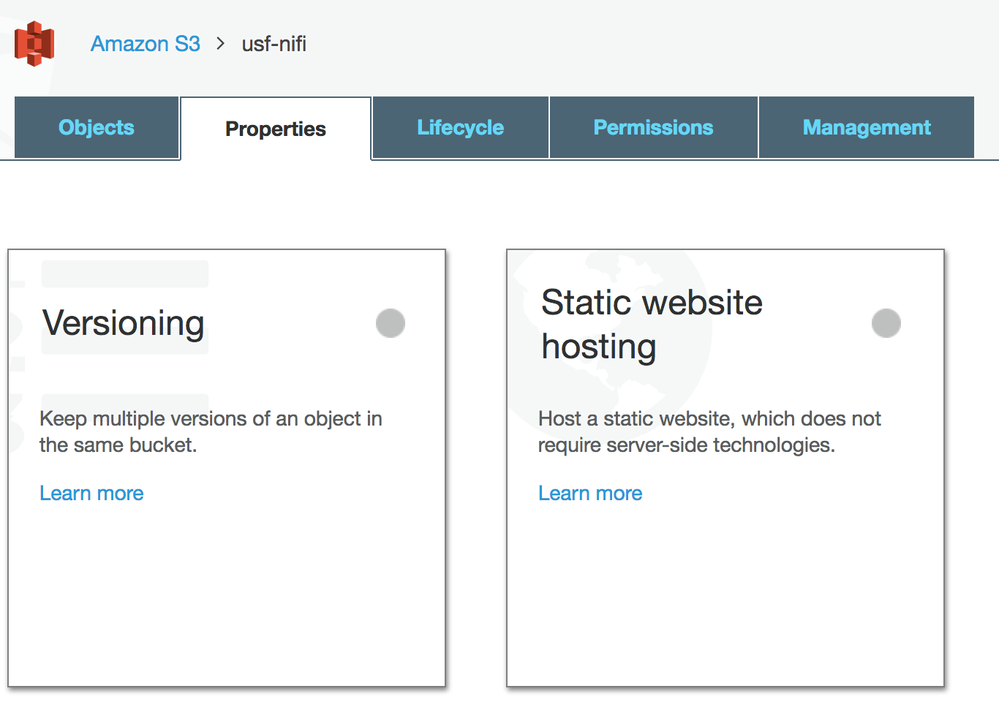The height and width of the screenshot is (721, 999).
Task: Switch to the Objects tab
Action: pos(96,128)
